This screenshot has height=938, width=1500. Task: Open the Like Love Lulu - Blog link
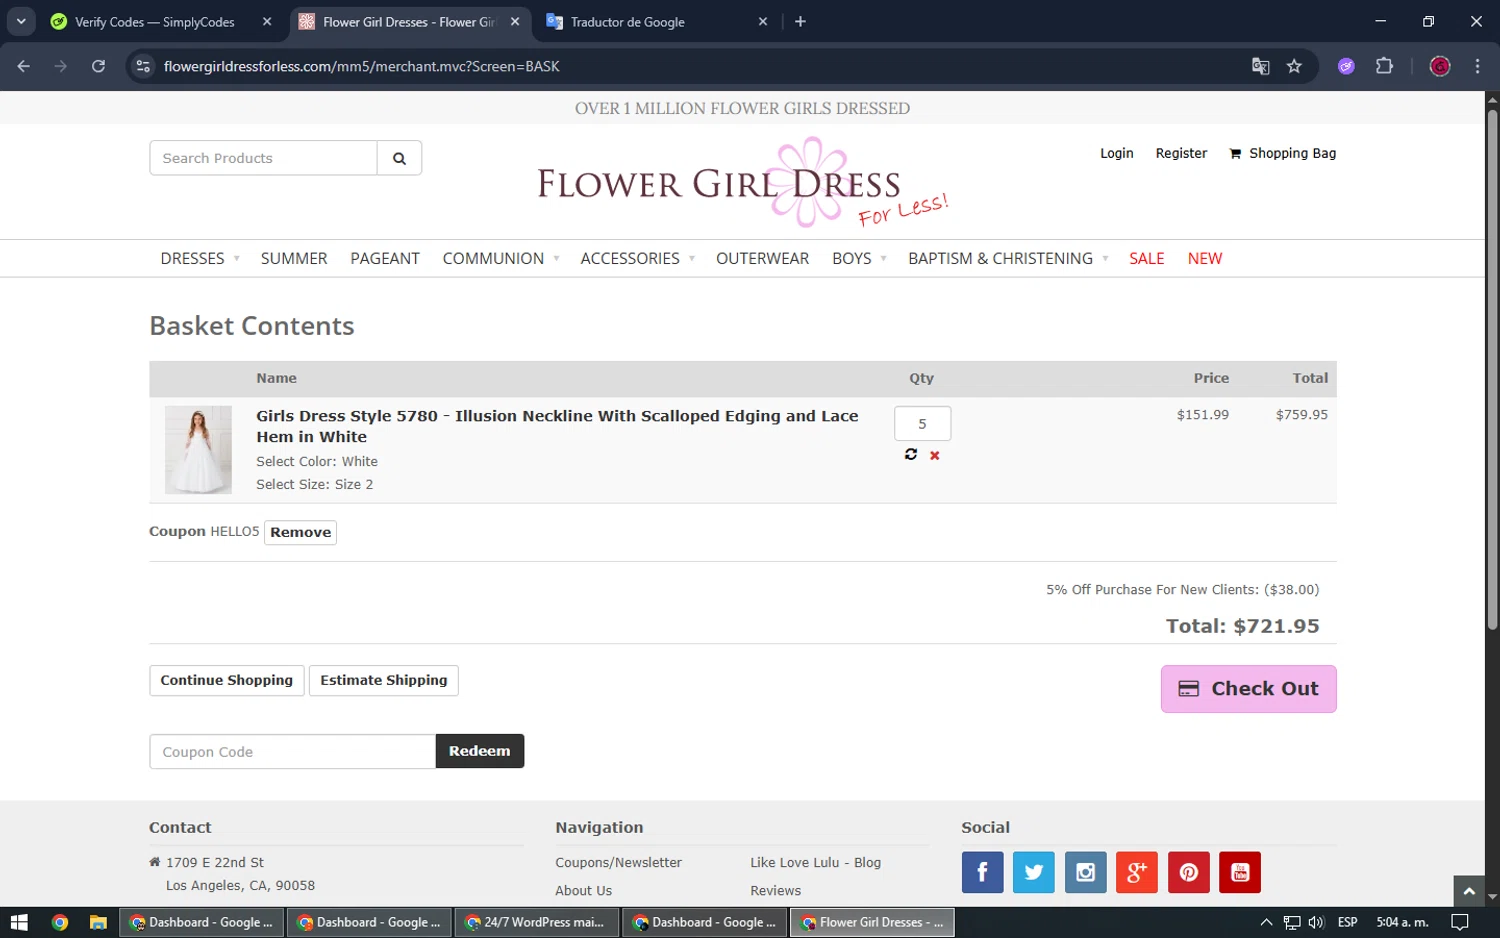(x=815, y=862)
